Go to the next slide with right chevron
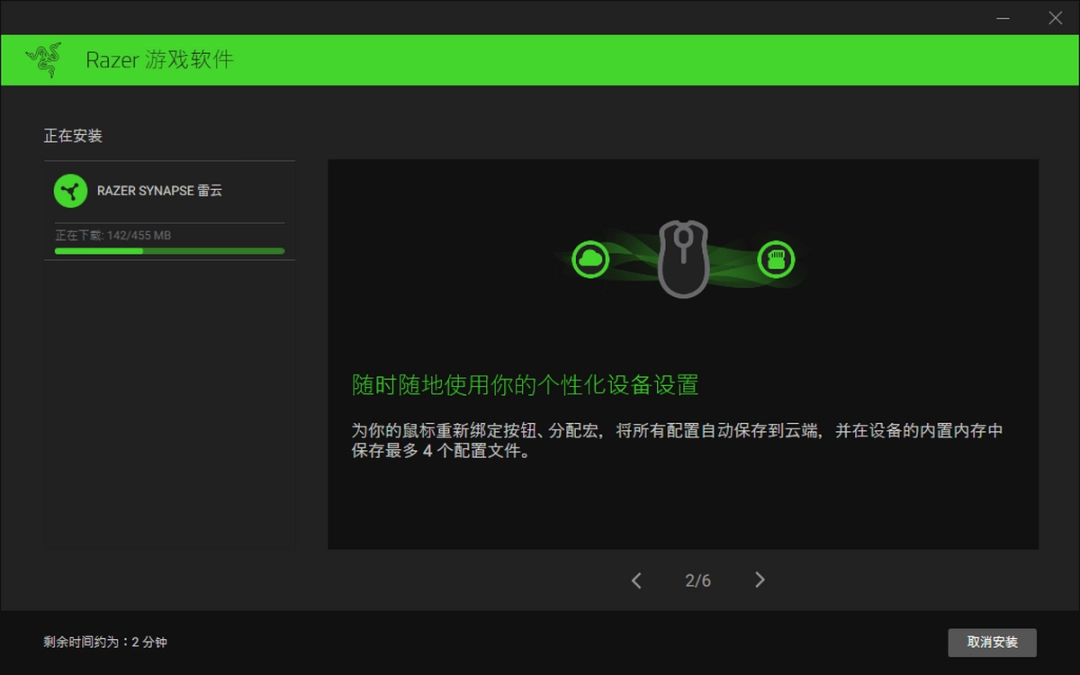Screen dimensions: 1080x675 pos(760,580)
